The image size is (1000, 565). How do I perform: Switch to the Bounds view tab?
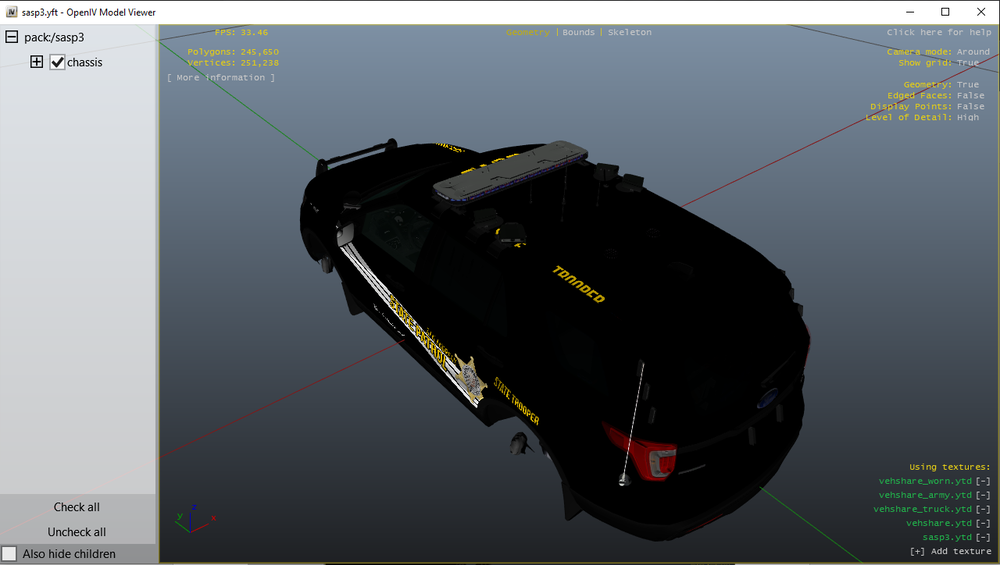(x=578, y=32)
